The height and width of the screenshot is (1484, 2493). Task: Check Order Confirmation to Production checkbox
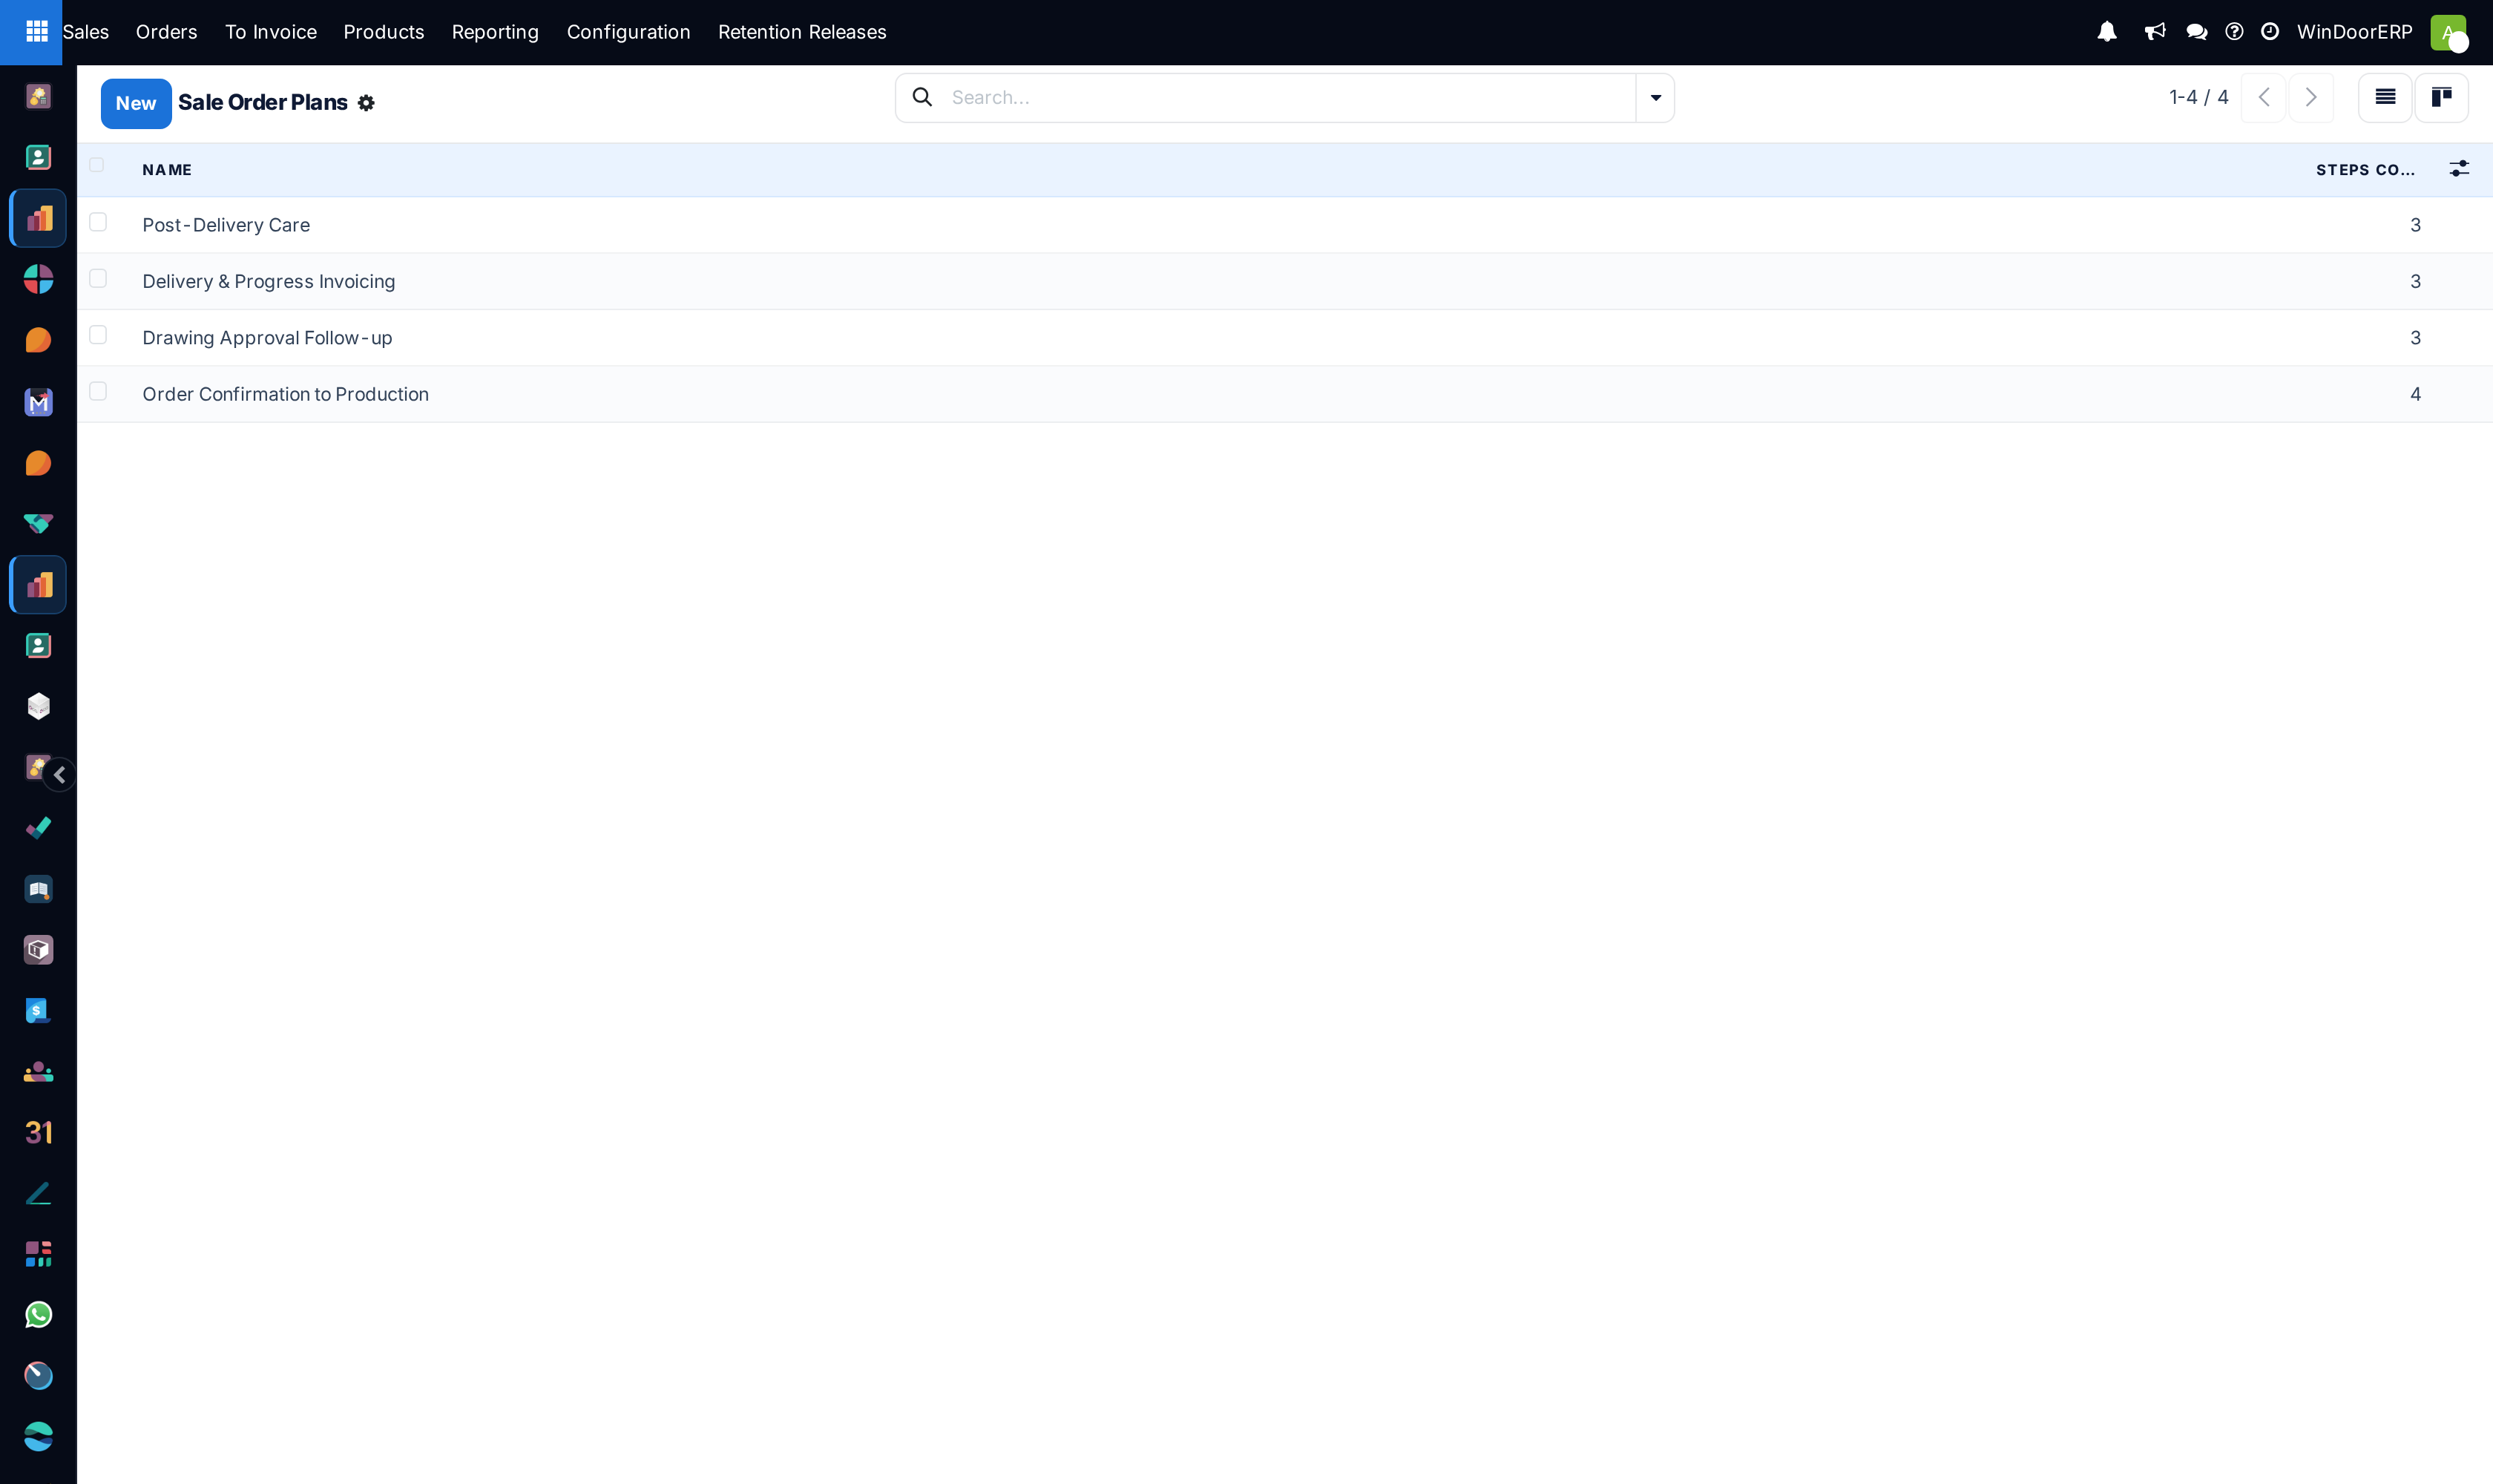pyautogui.click(x=98, y=391)
